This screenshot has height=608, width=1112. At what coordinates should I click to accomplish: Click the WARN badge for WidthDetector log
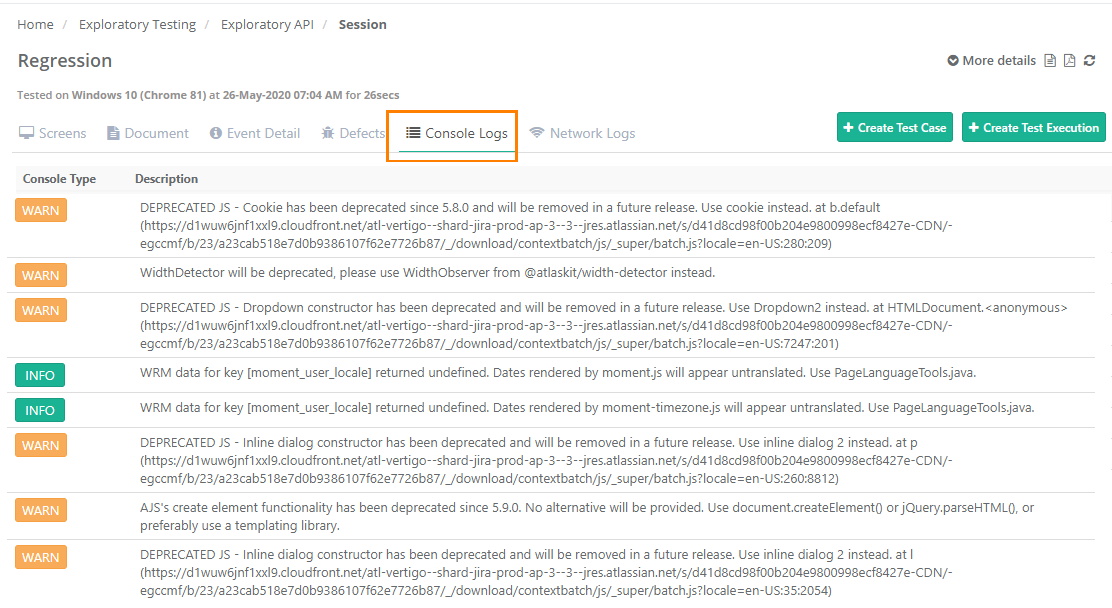[41, 275]
